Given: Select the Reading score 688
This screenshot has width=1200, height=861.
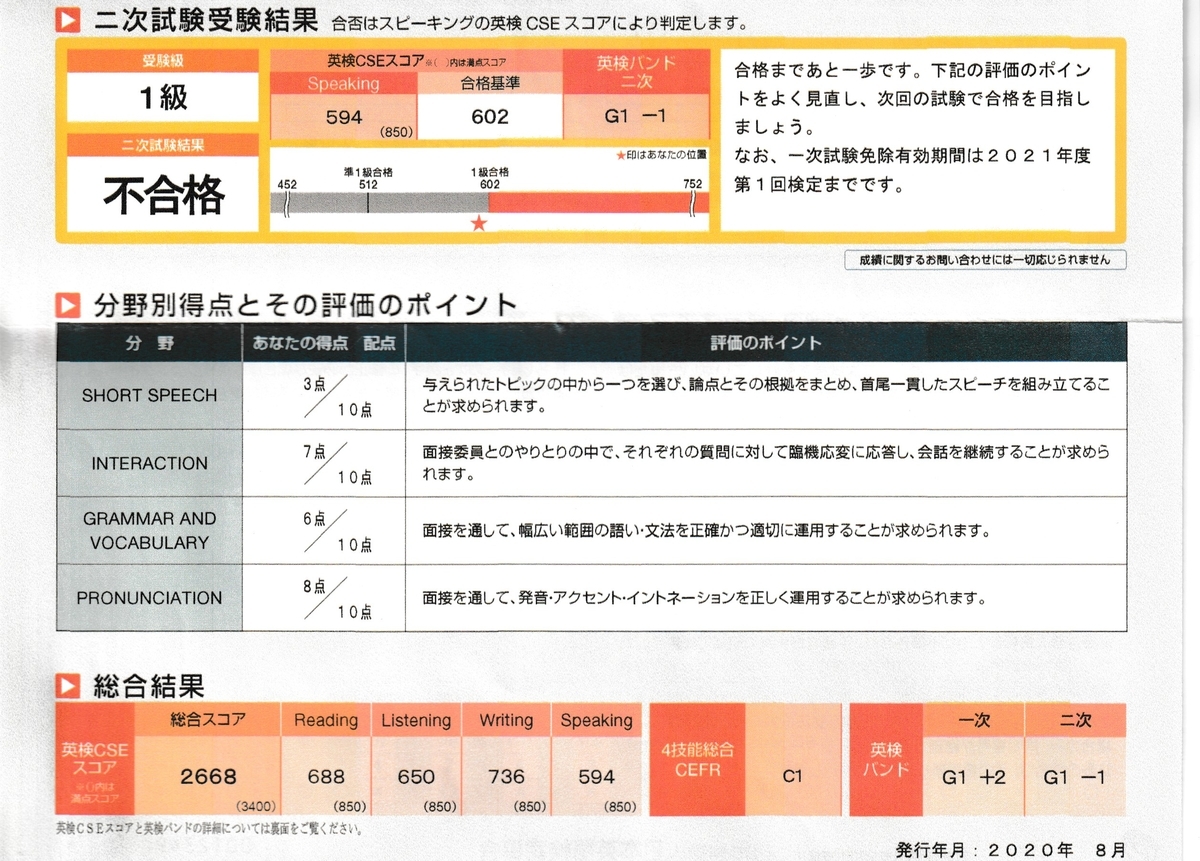Looking at the screenshot, I should click(x=326, y=776).
